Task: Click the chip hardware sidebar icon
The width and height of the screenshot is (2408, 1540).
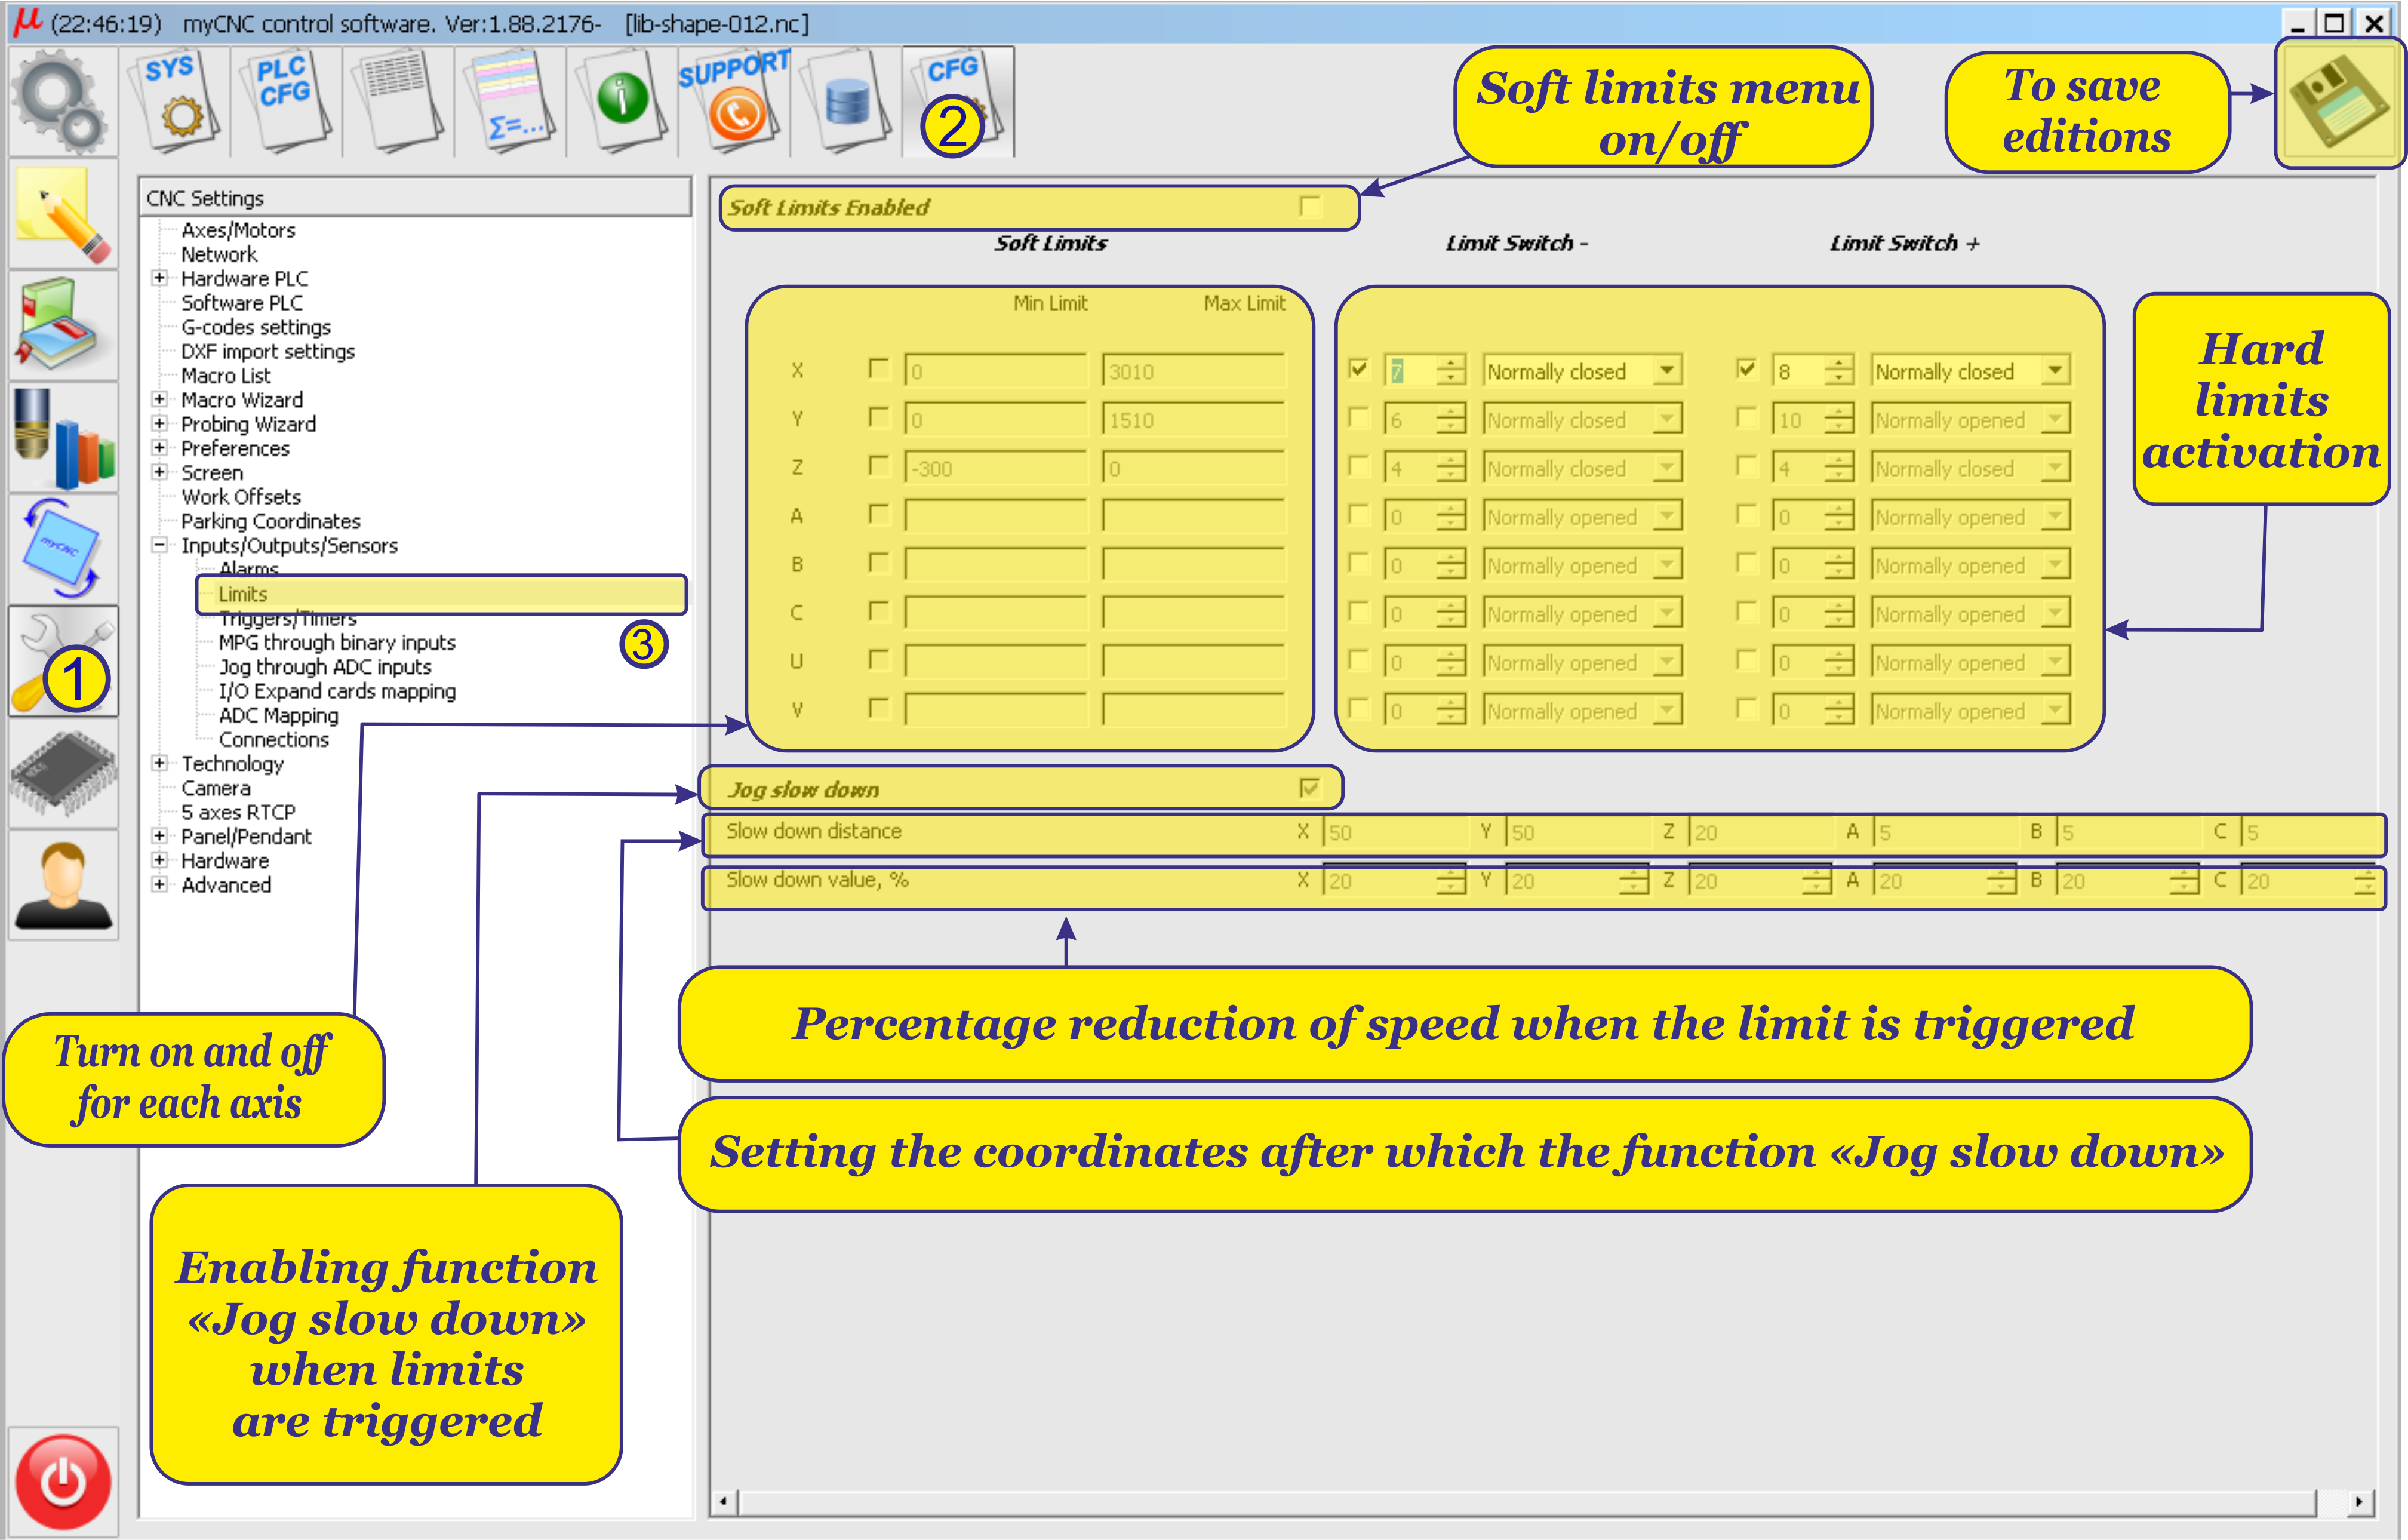Action: coord(63,773)
